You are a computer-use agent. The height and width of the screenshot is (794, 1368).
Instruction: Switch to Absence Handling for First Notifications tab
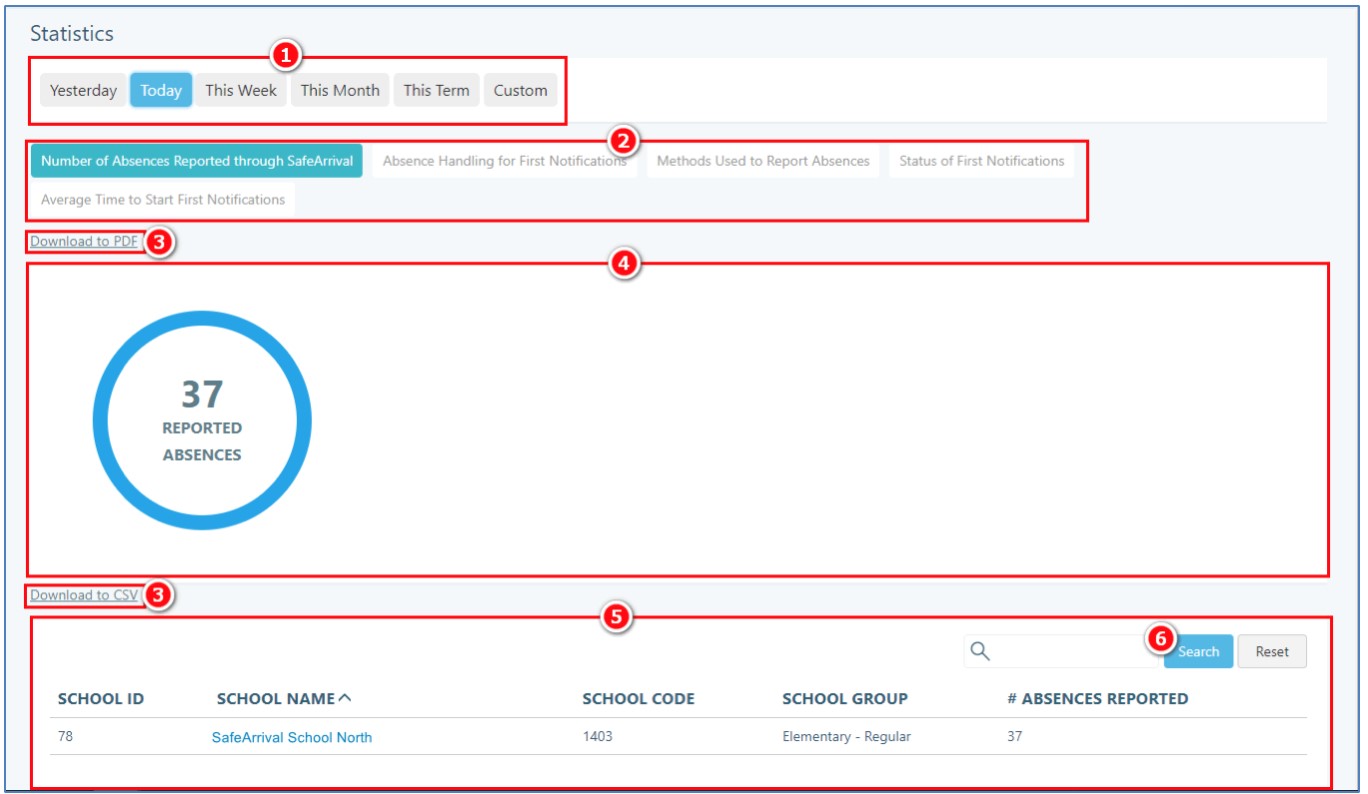coord(504,161)
